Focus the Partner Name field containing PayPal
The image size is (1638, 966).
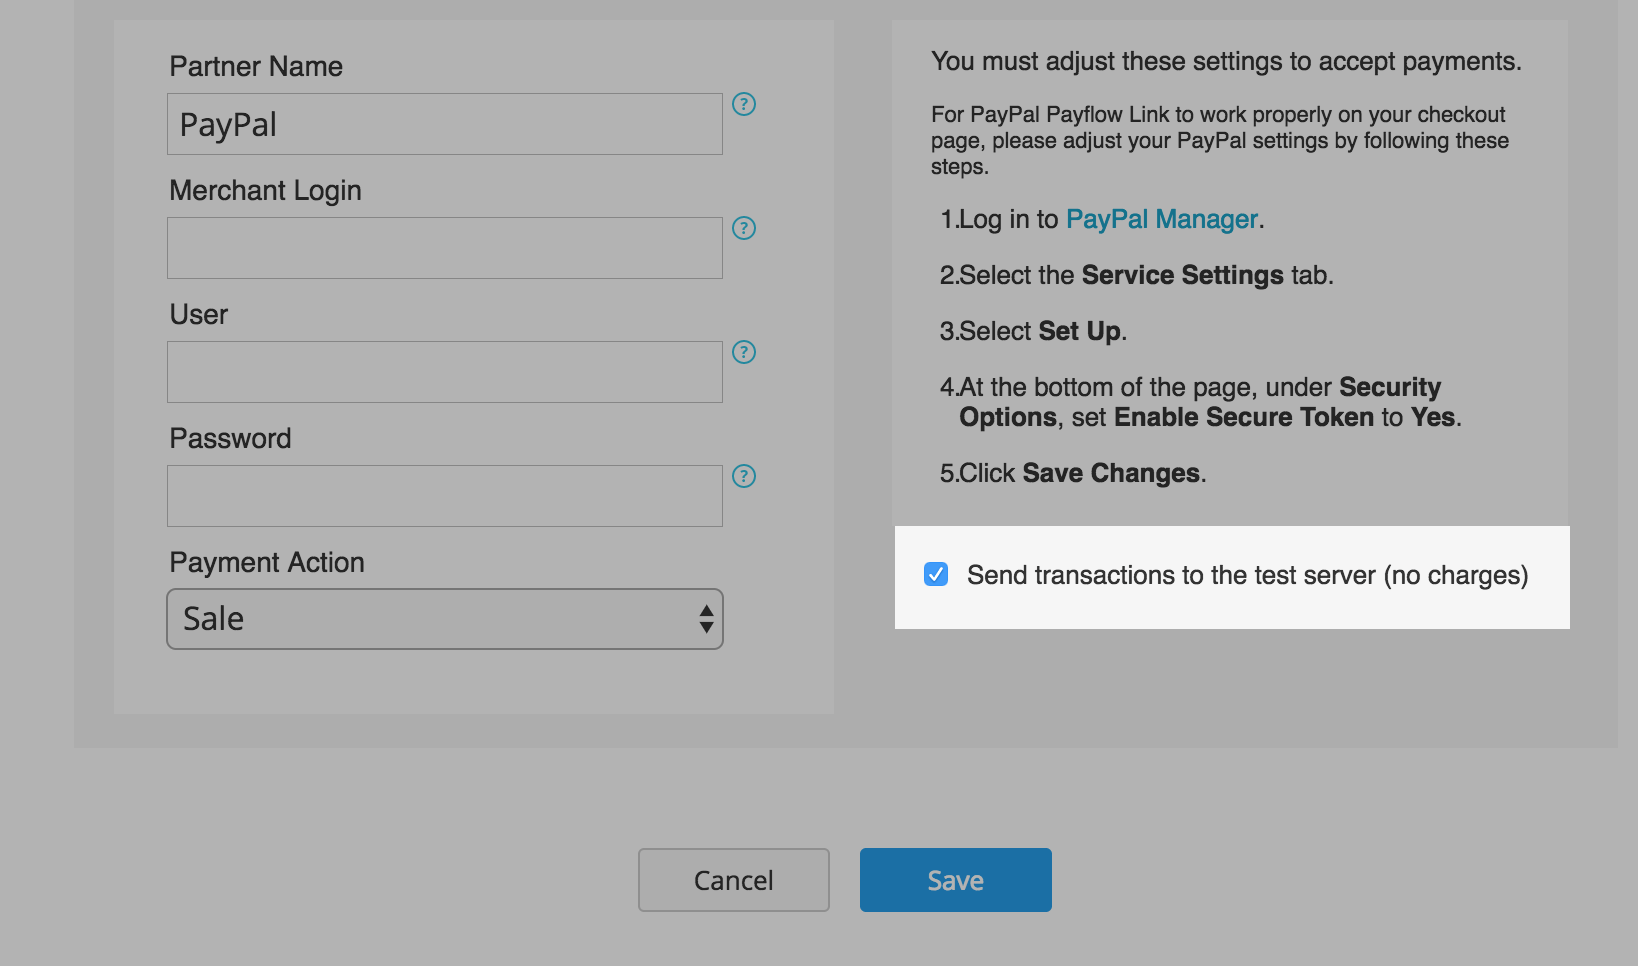pyautogui.click(x=444, y=124)
